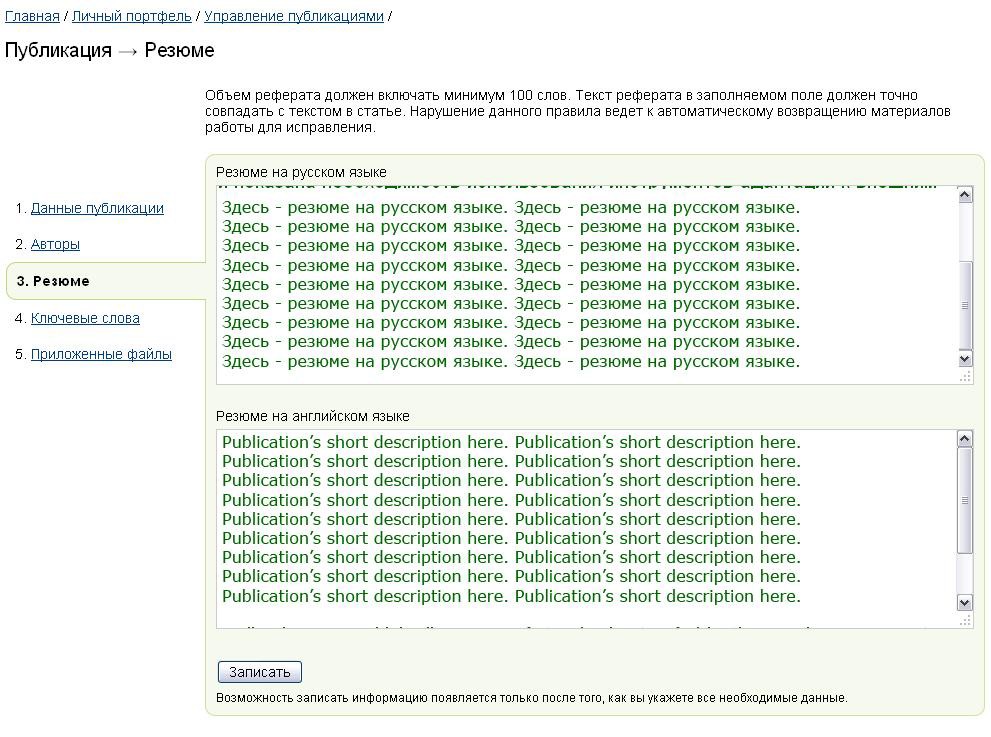Open step 2 Авторы
991x737 pixels.
pos(56,244)
